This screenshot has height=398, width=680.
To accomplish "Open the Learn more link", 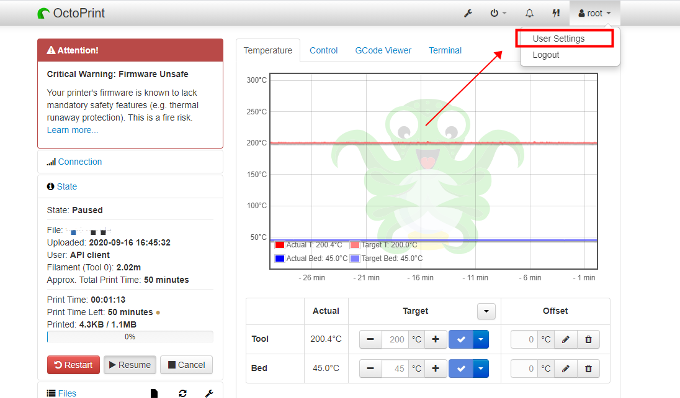I will pyautogui.click(x=72, y=130).
